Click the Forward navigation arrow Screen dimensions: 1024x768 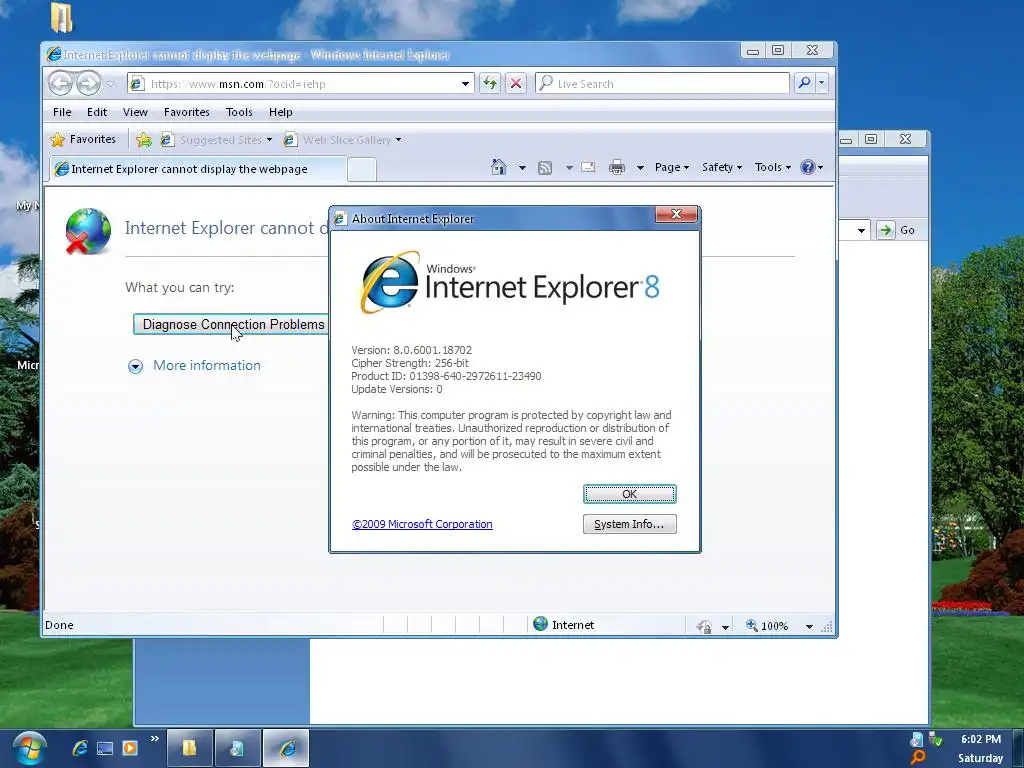(88, 84)
